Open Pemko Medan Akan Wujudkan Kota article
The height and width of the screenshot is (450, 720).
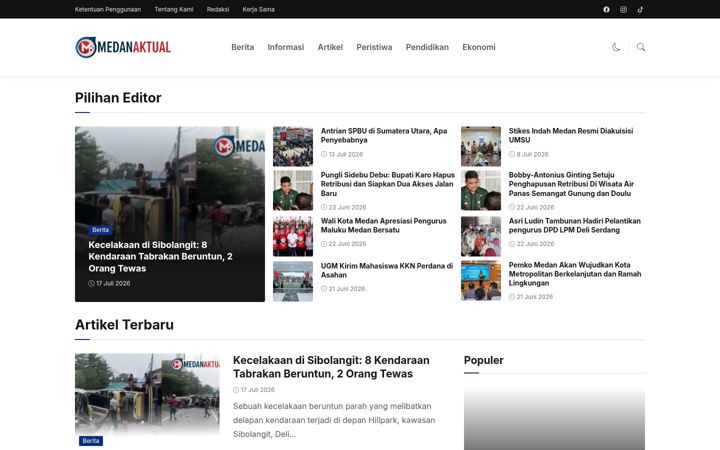click(x=575, y=274)
